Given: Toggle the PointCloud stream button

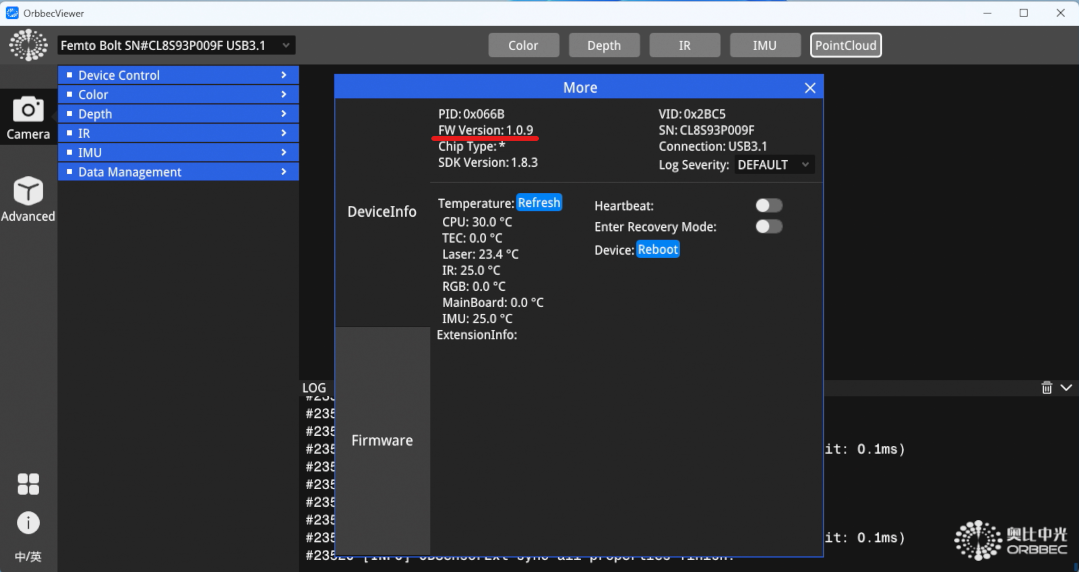Looking at the screenshot, I should pyautogui.click(x=845, y=45).
